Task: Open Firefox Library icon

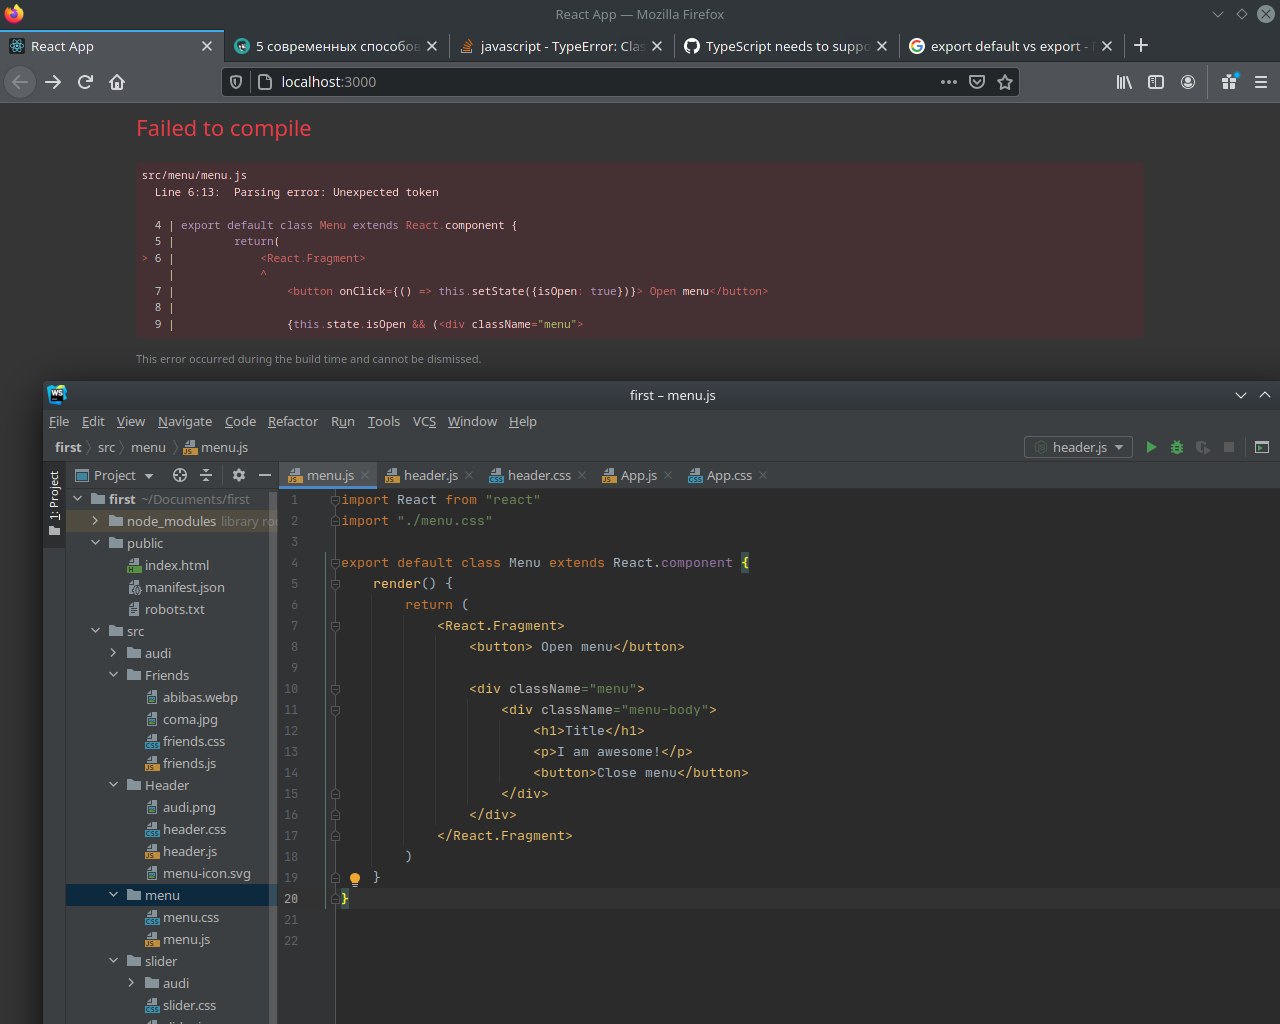Action: [x=1124, y=82]
